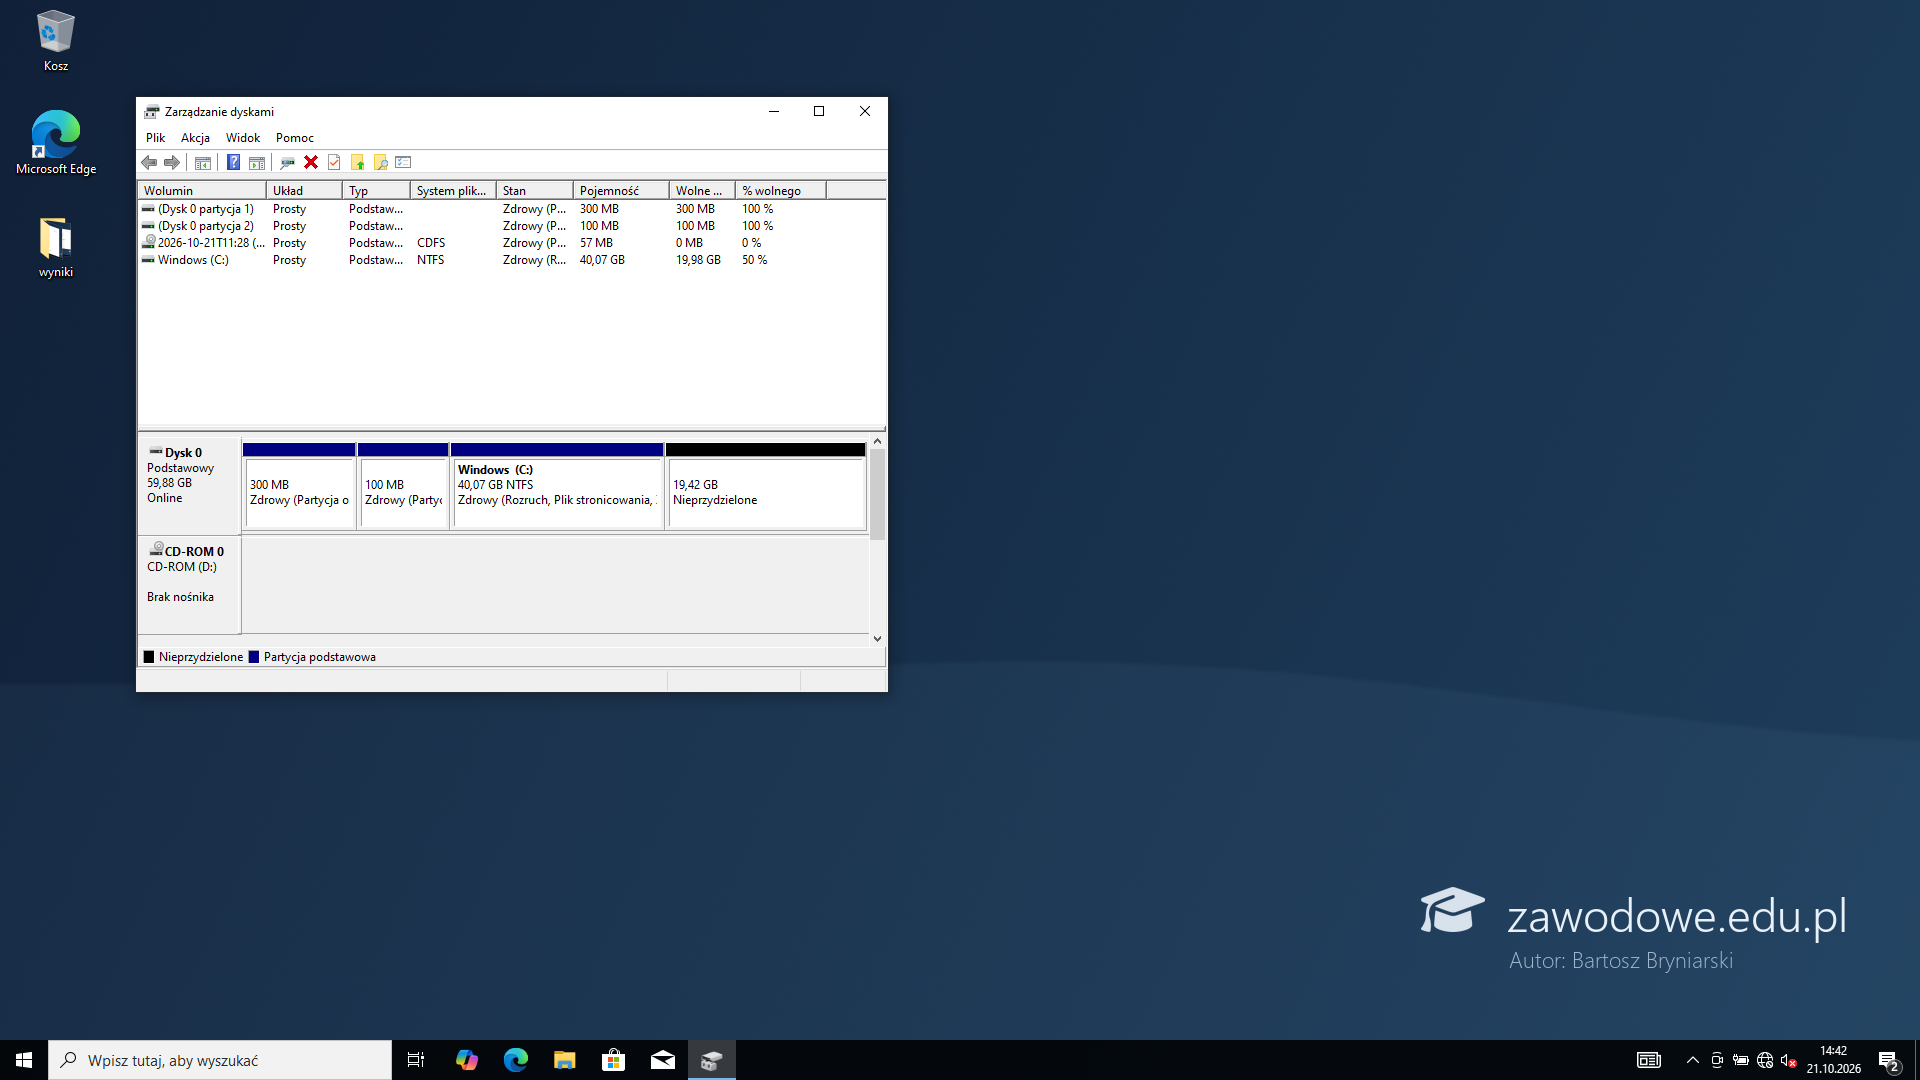This screenshot has width=1920, height=1080.
Task: Select the 19,42 GB Nieprzydzielone block
Action: (766, 486)
